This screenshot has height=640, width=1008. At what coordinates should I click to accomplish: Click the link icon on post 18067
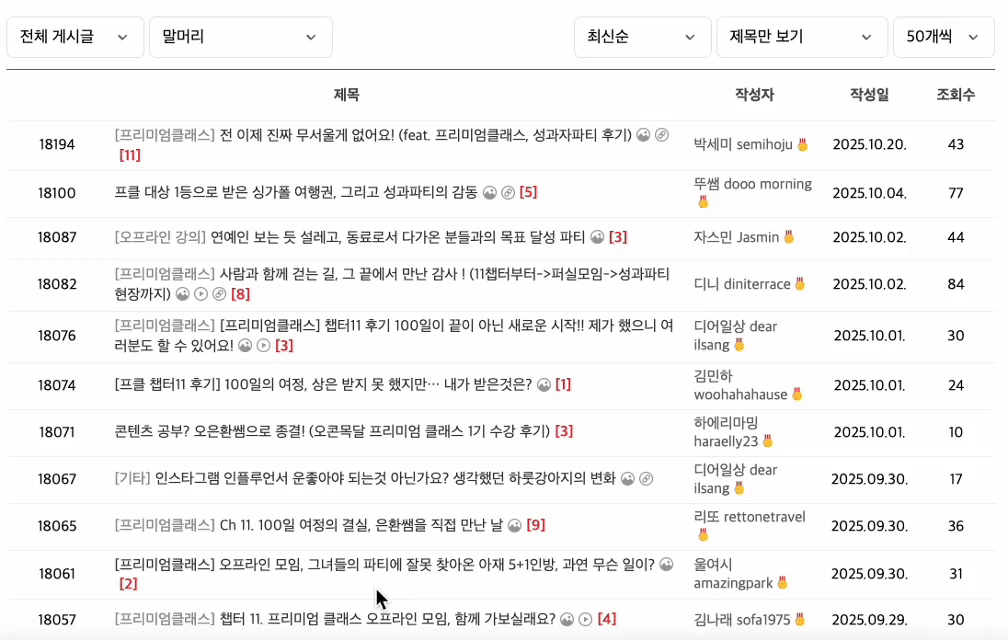(x=646, y=479)
